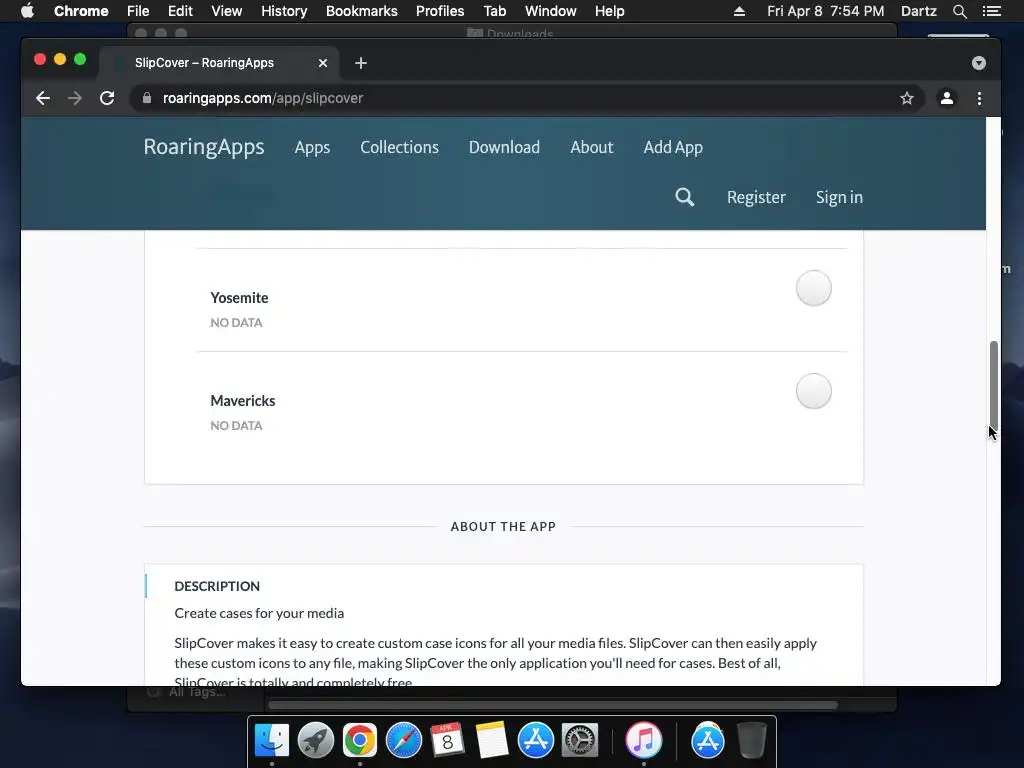
Task: View site info via the lock icon
Action: [147, 98]
